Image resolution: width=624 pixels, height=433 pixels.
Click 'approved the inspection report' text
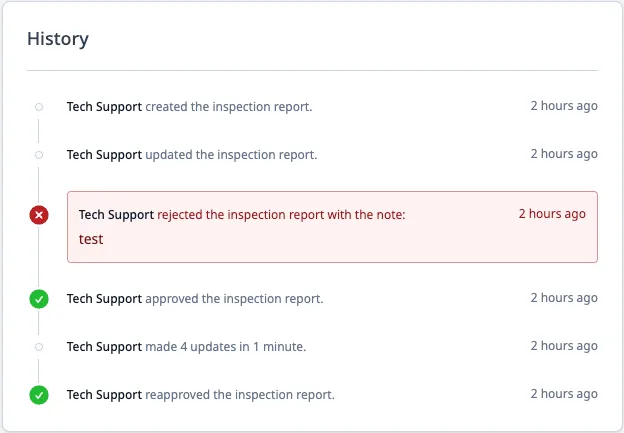234,299
